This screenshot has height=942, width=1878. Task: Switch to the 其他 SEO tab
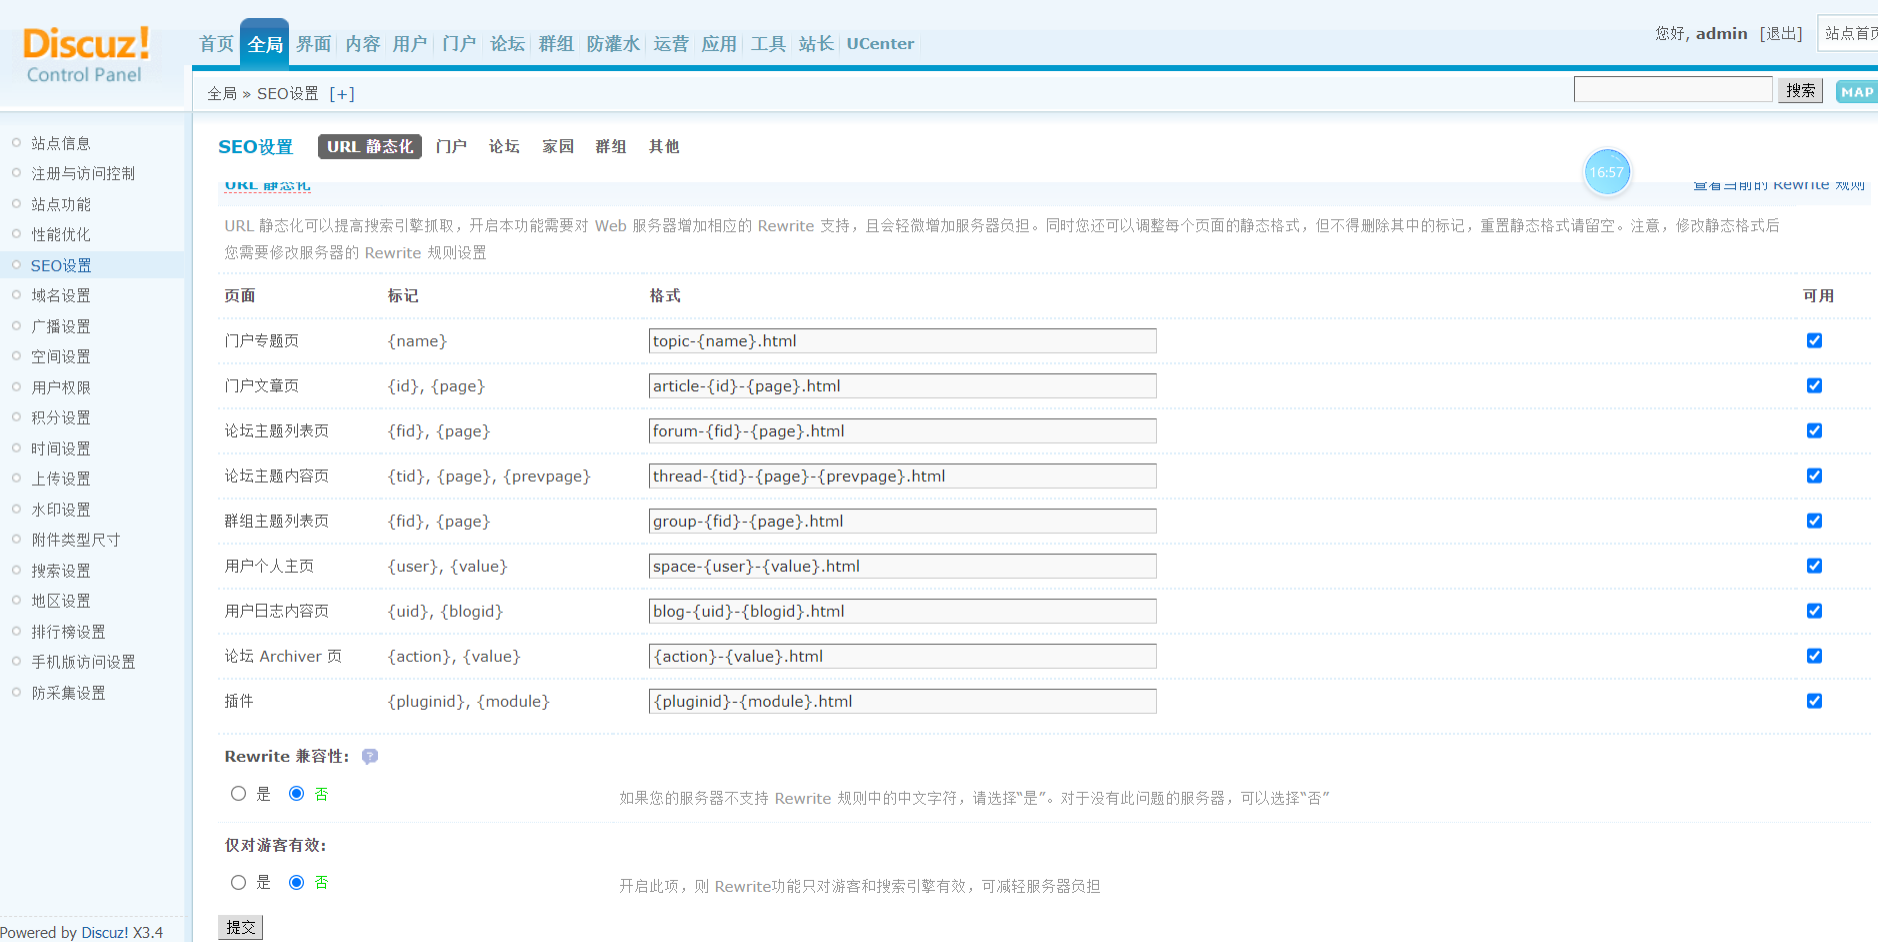(x=664, y=147)
